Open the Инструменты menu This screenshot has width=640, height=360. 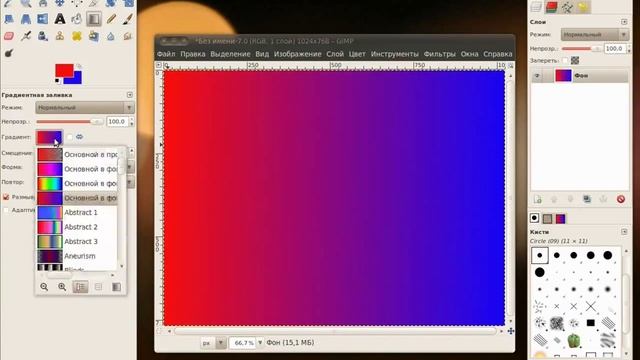395,54
